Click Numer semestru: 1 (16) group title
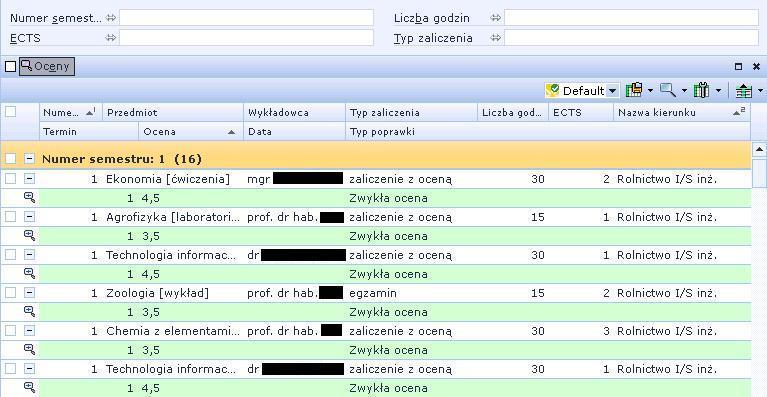The width and height of the screenshot is (767, 397). pyautogui.click(x=122, y=158)
